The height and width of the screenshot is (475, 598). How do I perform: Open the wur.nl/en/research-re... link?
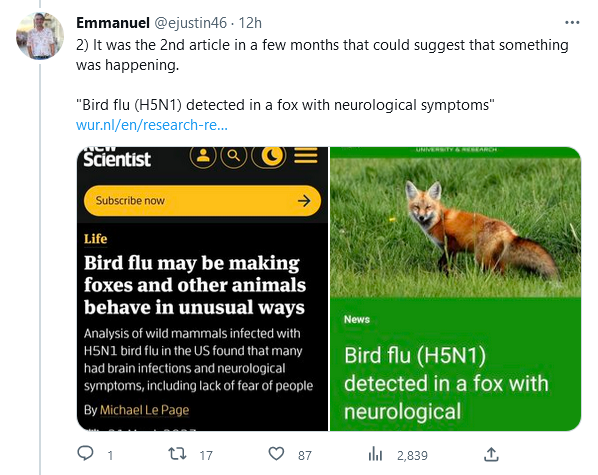pos(152,125)
